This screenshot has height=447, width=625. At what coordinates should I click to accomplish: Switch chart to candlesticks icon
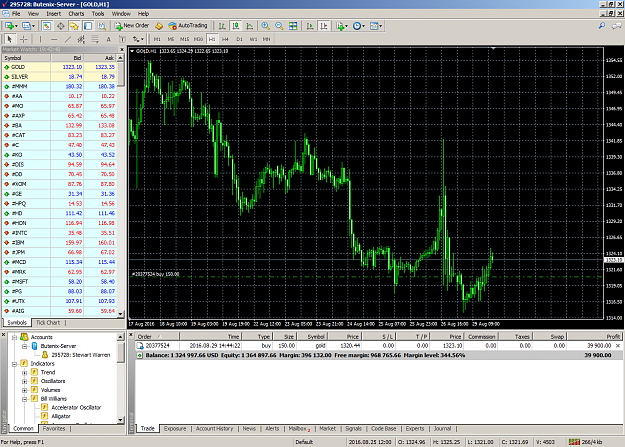236,26
